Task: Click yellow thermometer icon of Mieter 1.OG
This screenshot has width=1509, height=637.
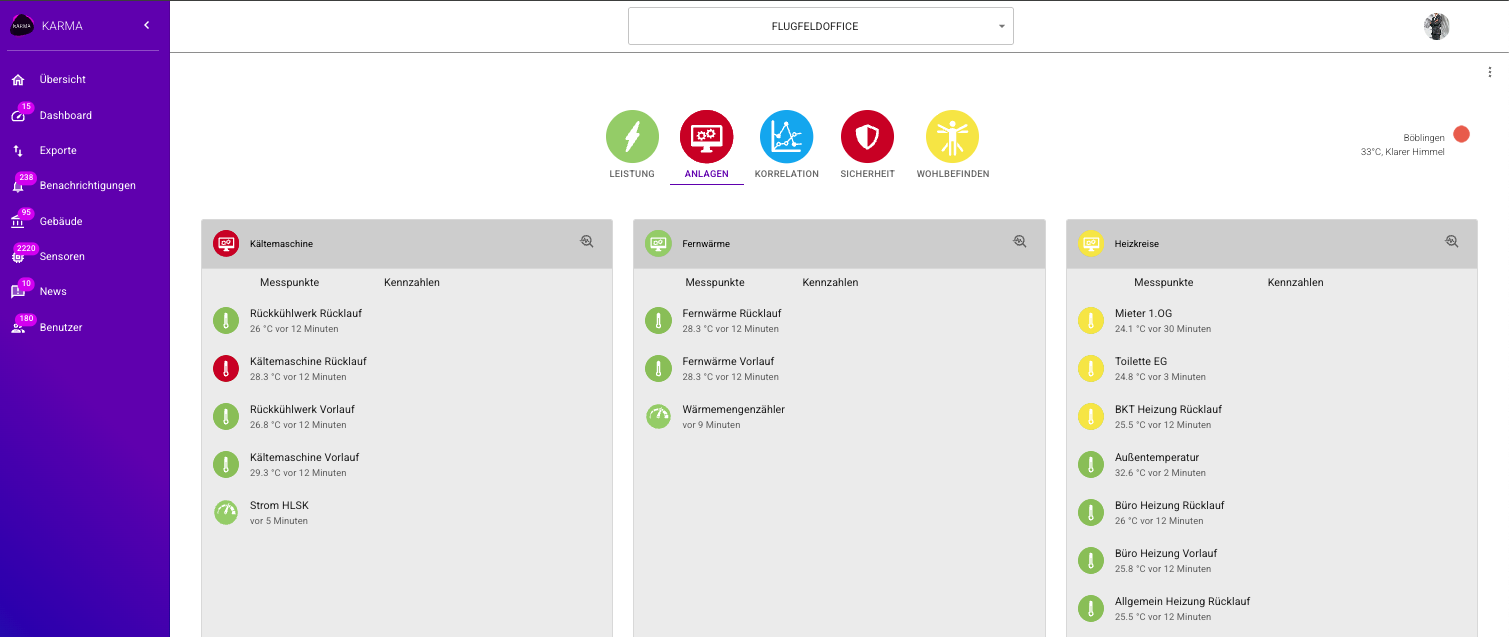Action: point(1090,320)
